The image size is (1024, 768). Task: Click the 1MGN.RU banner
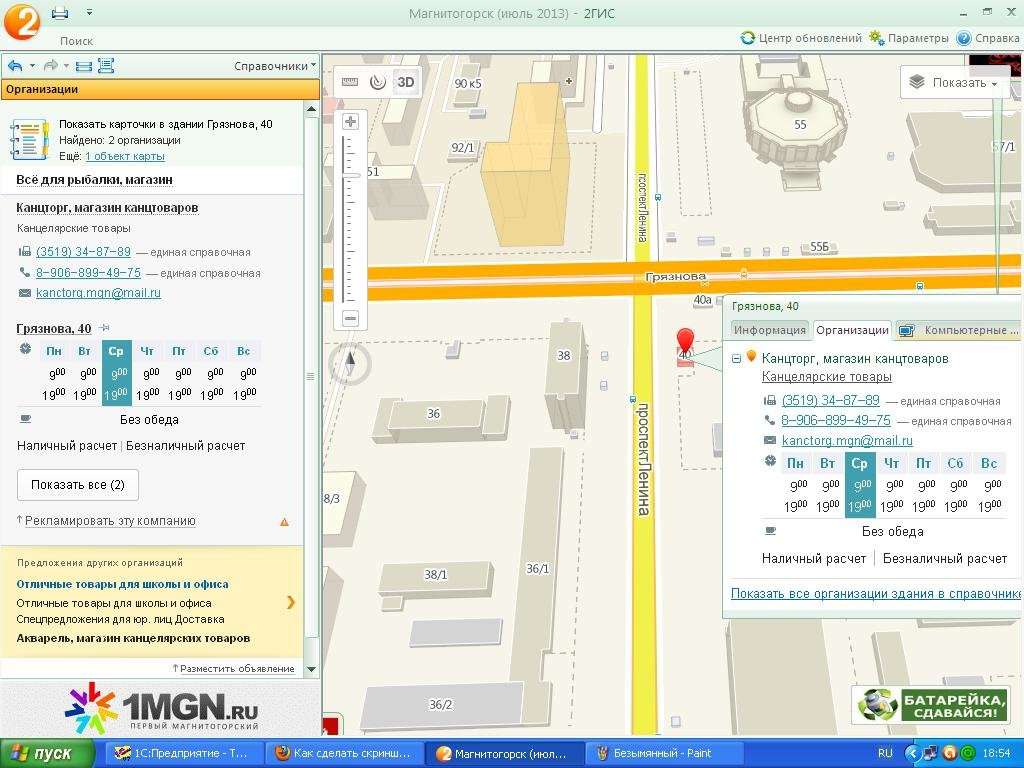click(x=161, y=707)
